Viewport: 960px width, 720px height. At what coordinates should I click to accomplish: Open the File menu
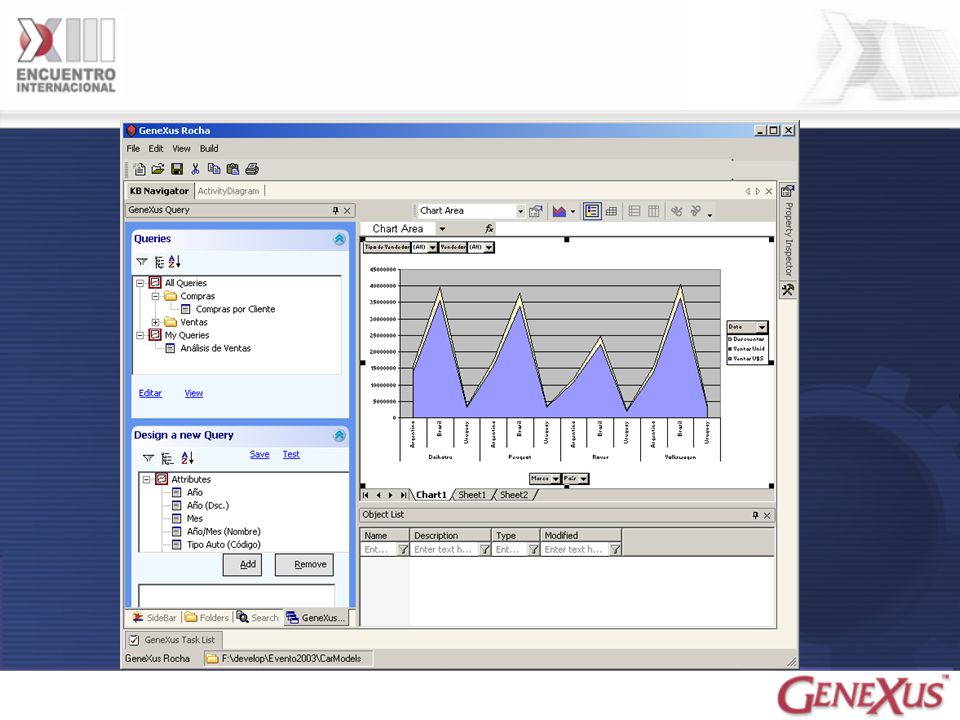(133, 149)
